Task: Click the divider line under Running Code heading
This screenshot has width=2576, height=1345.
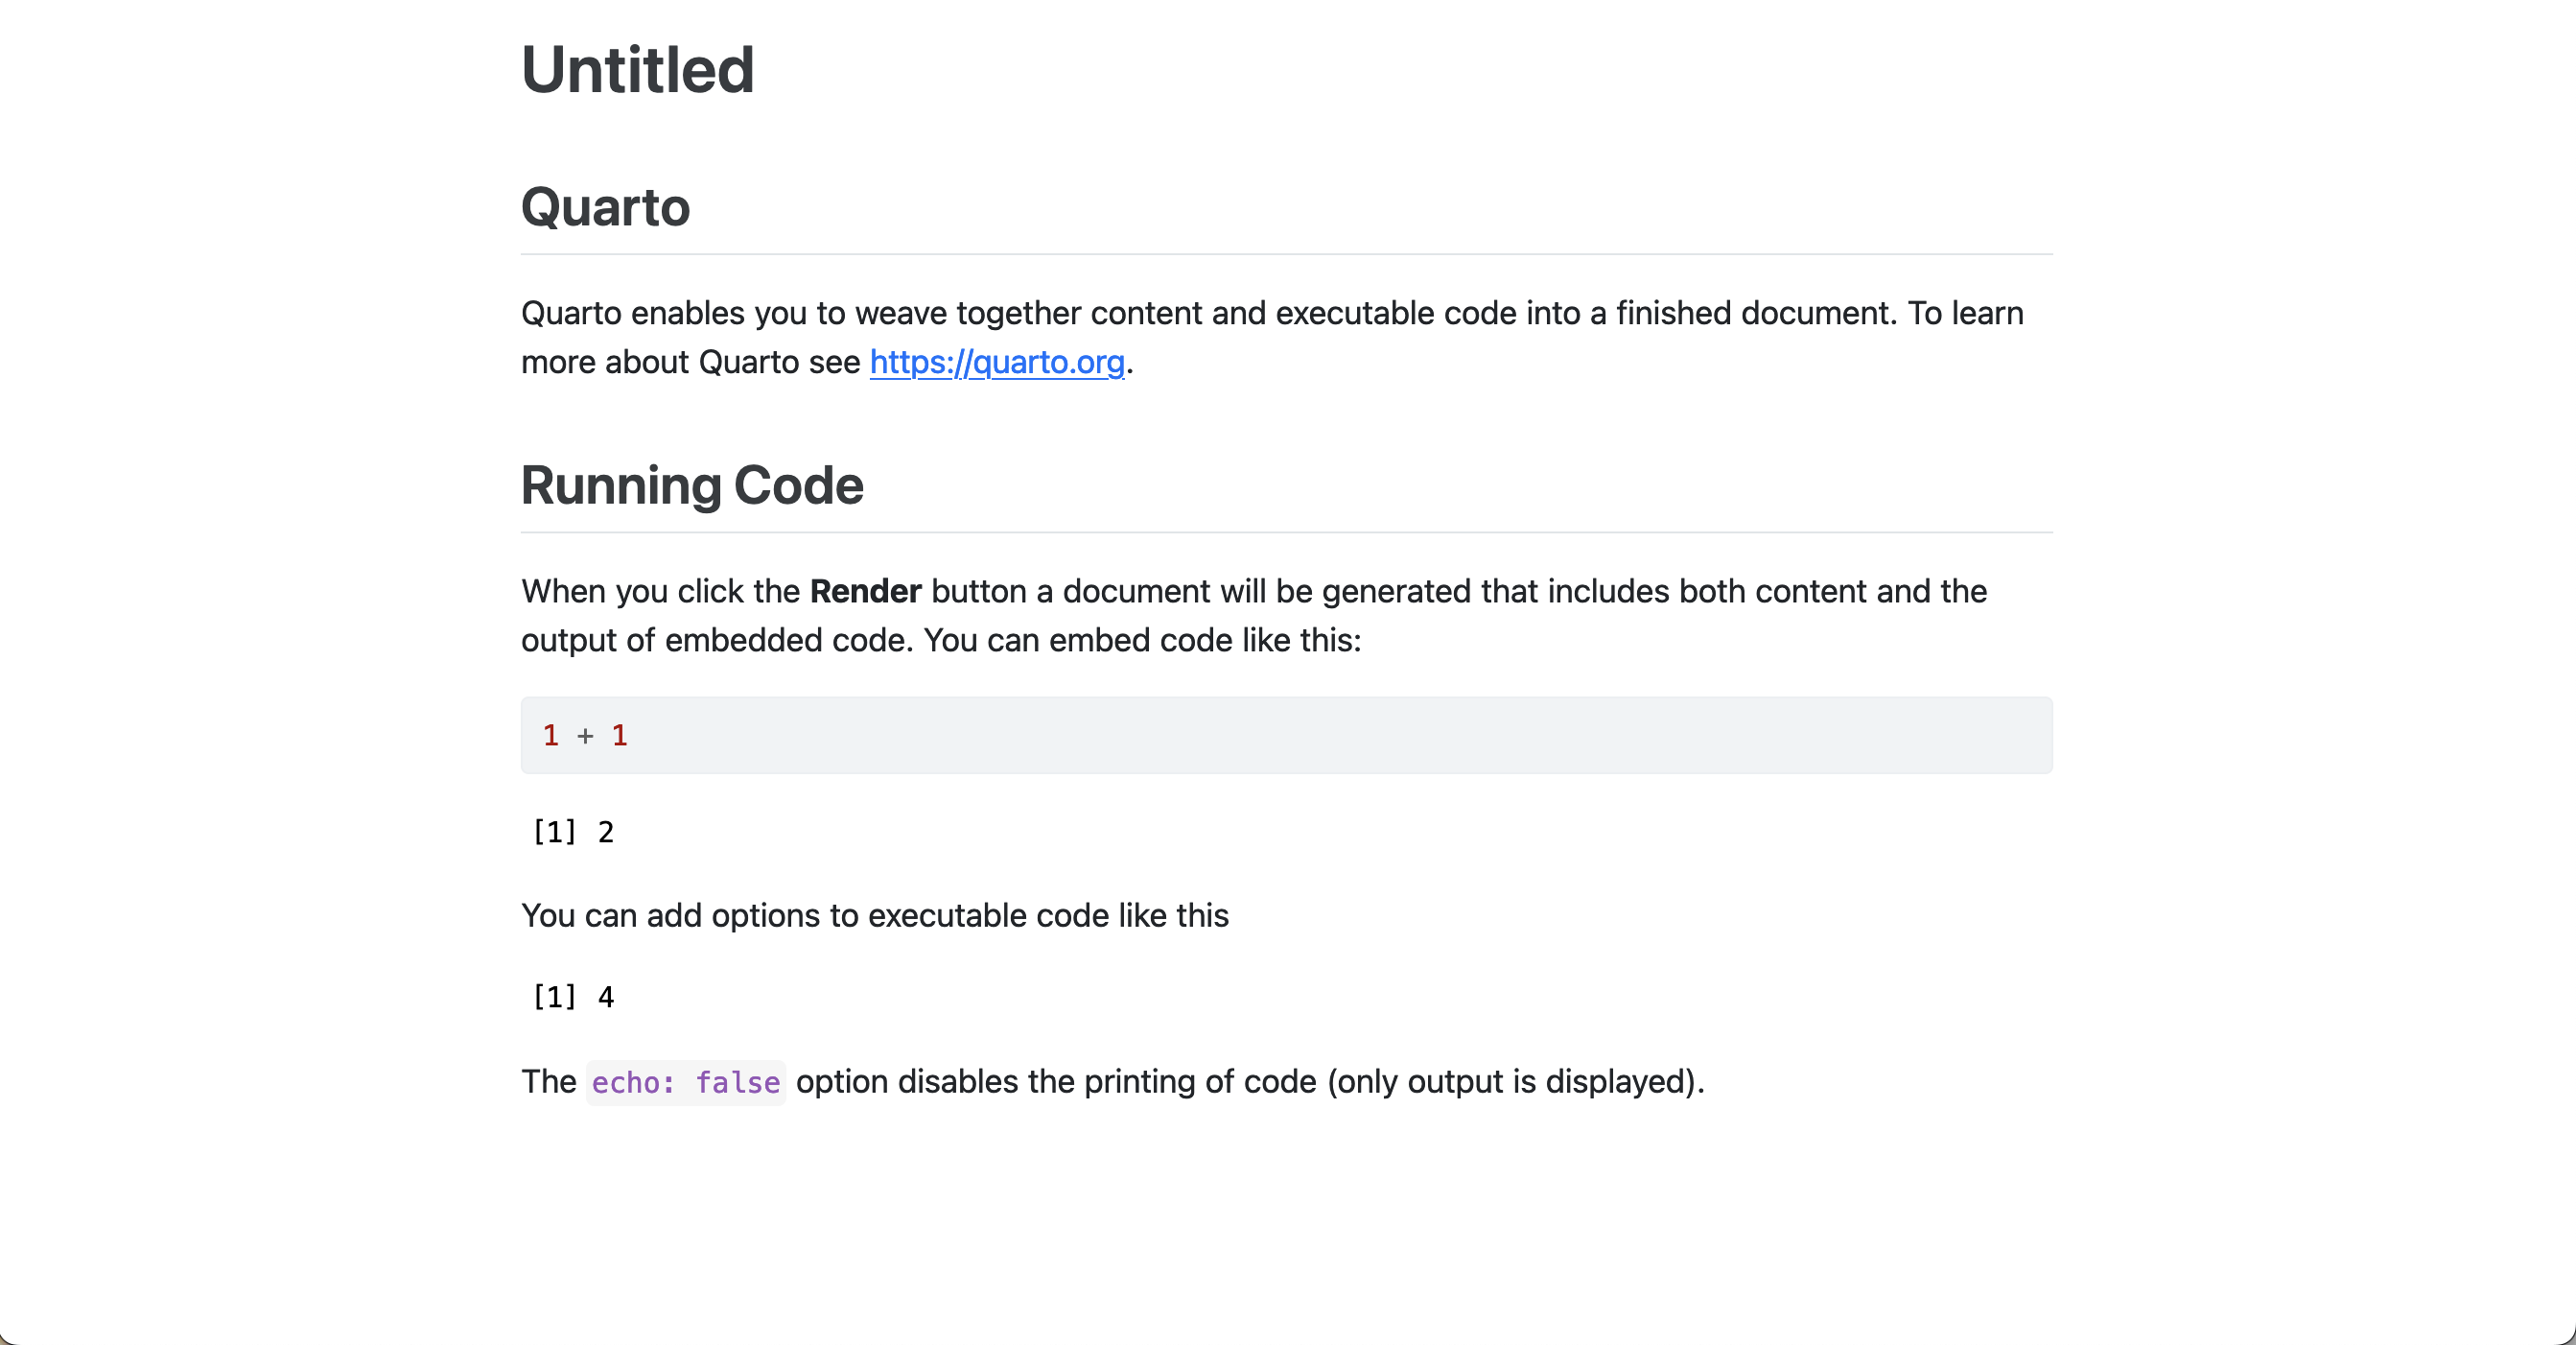Action: coord(1286,533)
